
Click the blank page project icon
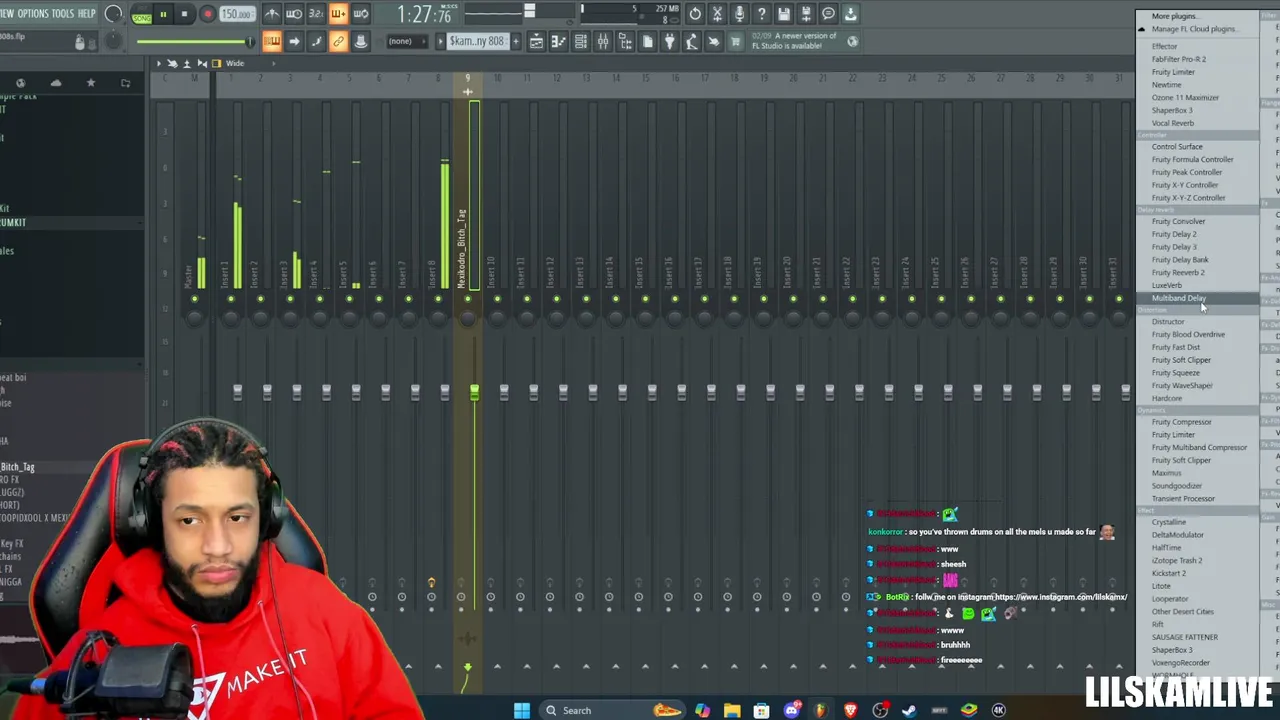coord(647,41)
